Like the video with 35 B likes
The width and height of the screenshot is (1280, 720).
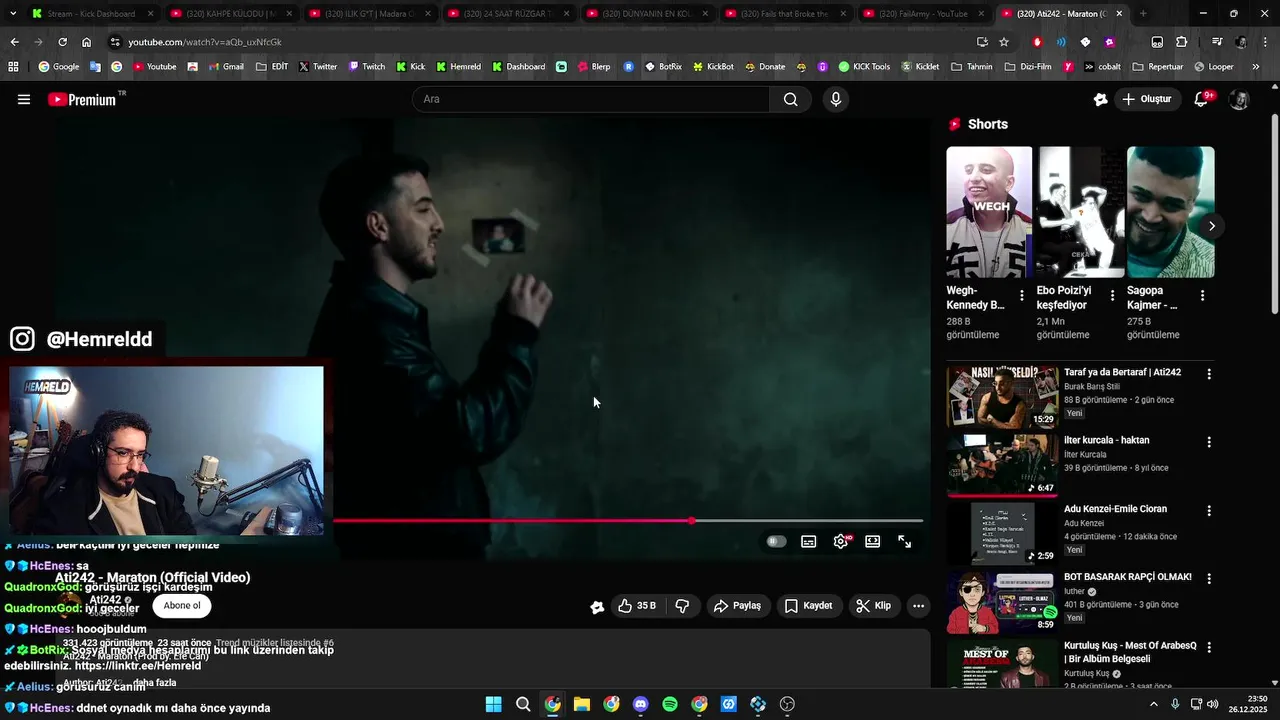(x=637, y=605)
